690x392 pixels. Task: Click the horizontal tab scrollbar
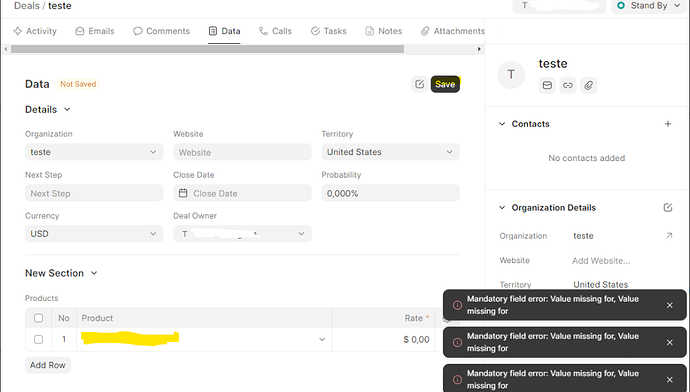(207, 49)
